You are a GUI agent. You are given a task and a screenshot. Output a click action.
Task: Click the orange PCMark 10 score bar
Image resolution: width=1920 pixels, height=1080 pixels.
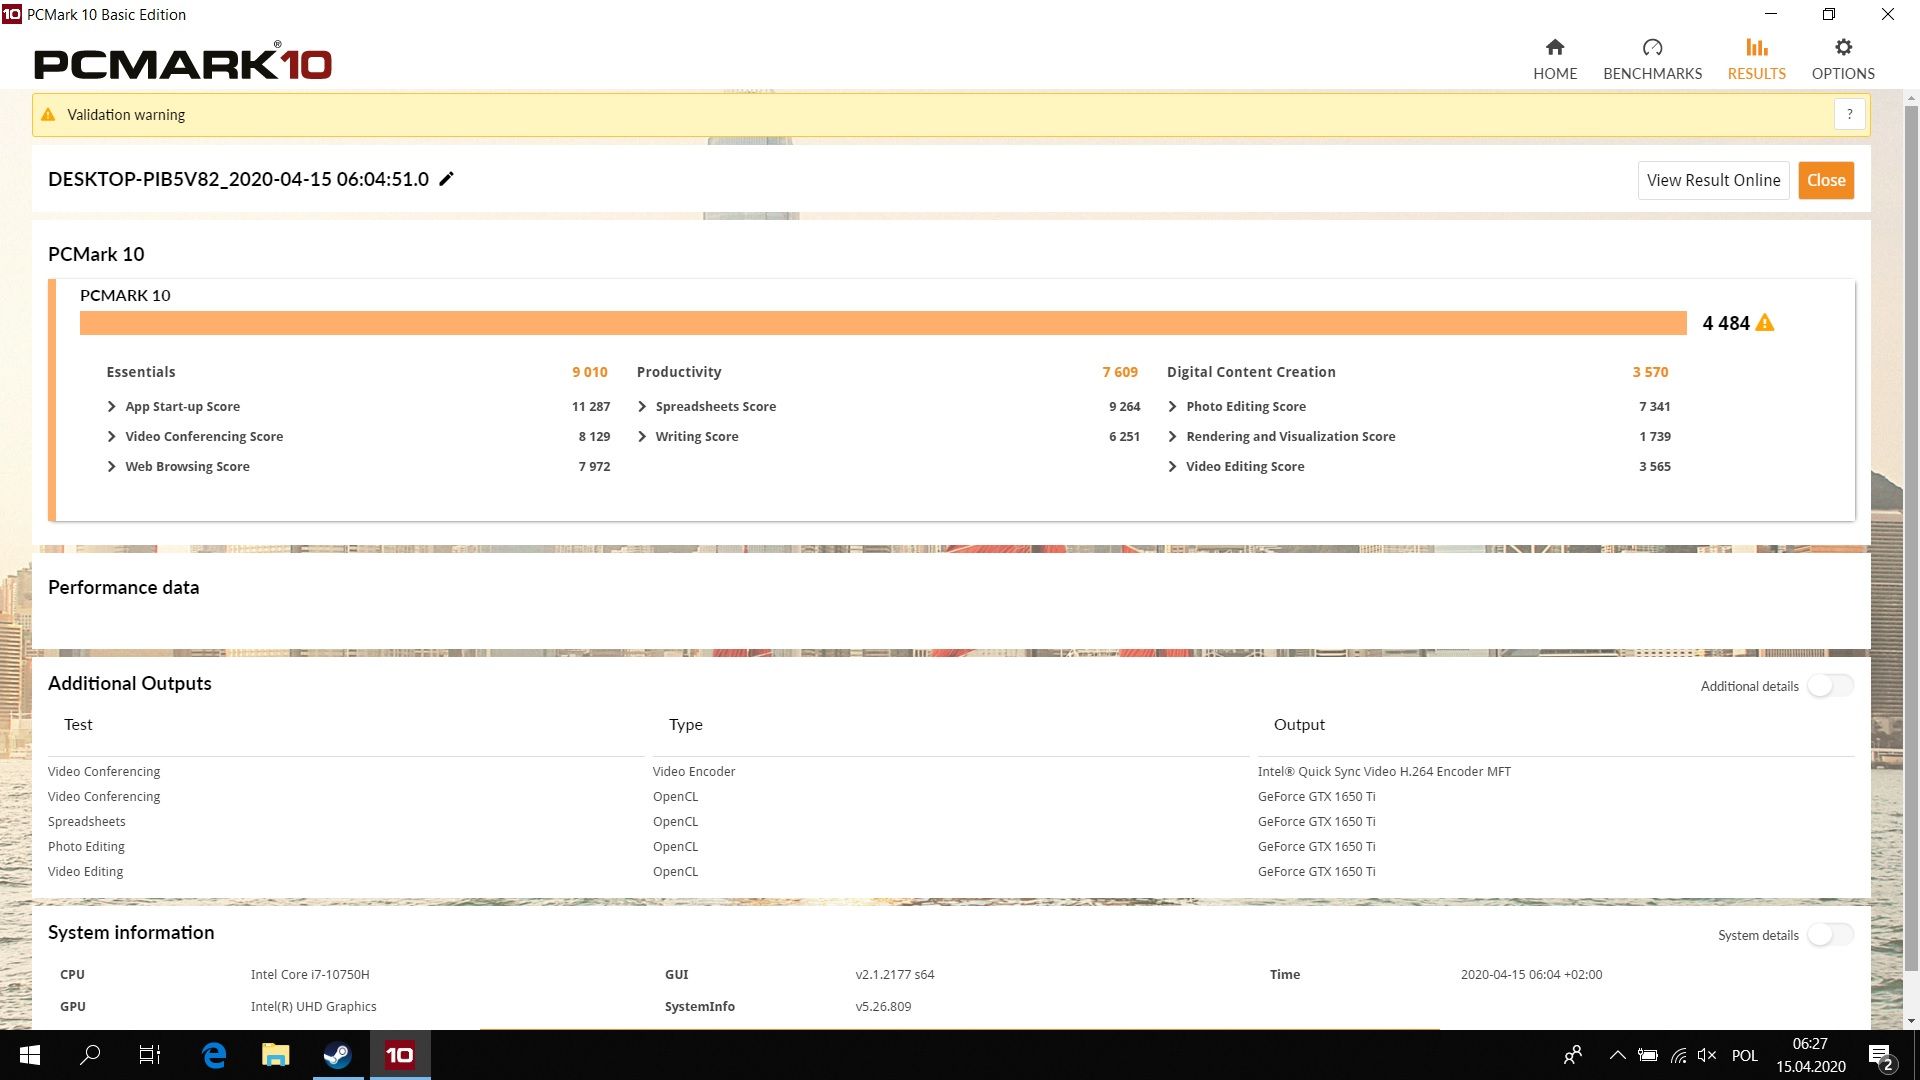[883, 323]
